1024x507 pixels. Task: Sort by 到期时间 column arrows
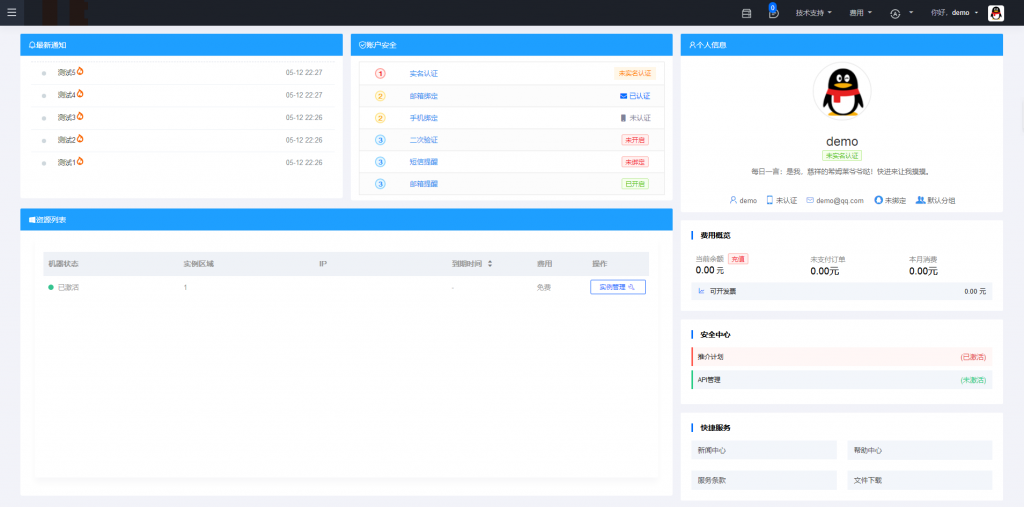[x=490, y=264]
